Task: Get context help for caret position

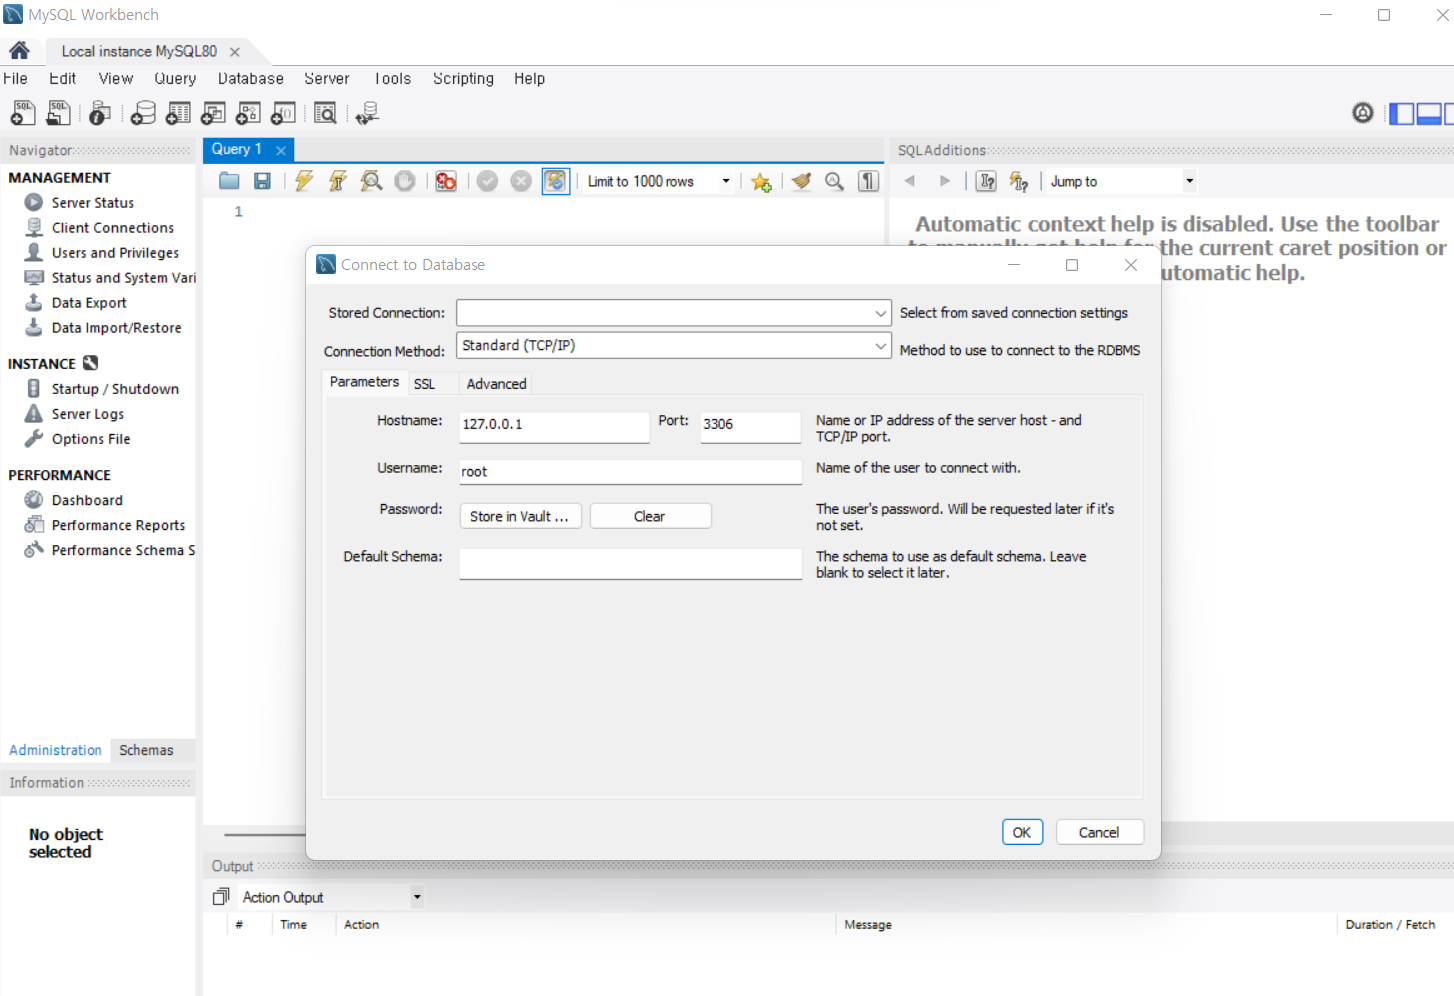Action: (986, 181)
